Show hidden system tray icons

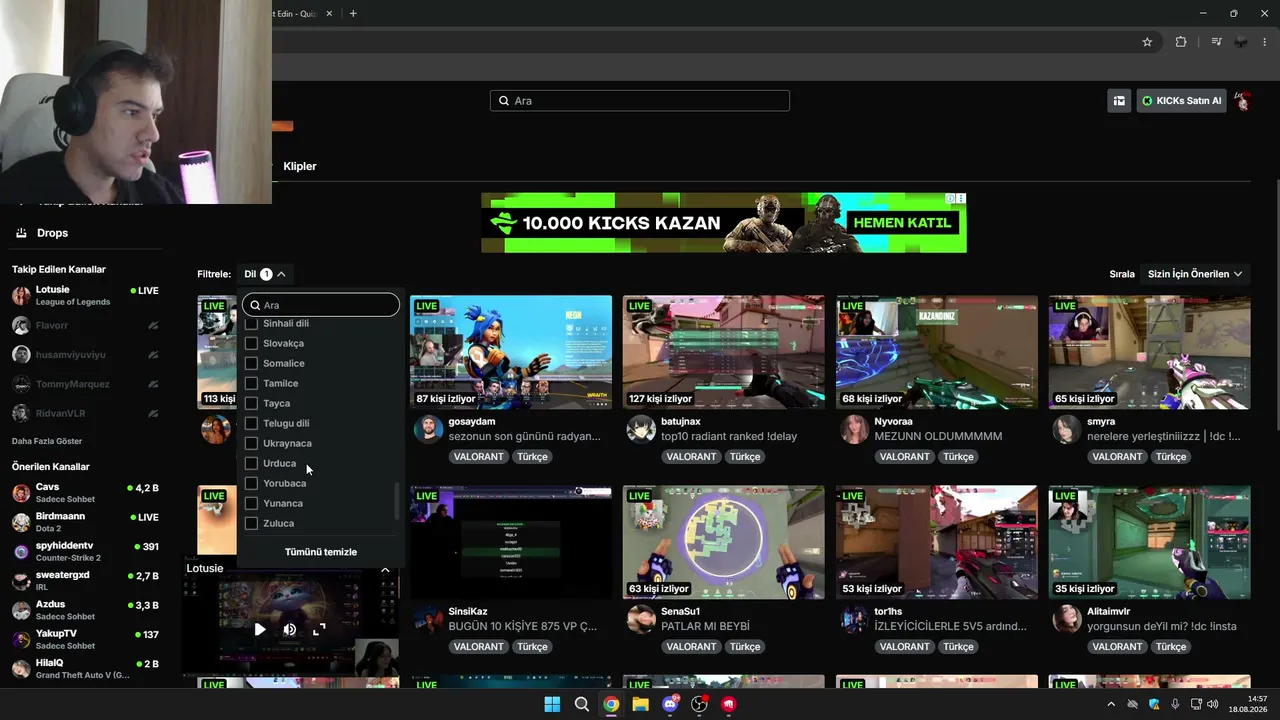tap(1112, 704)
